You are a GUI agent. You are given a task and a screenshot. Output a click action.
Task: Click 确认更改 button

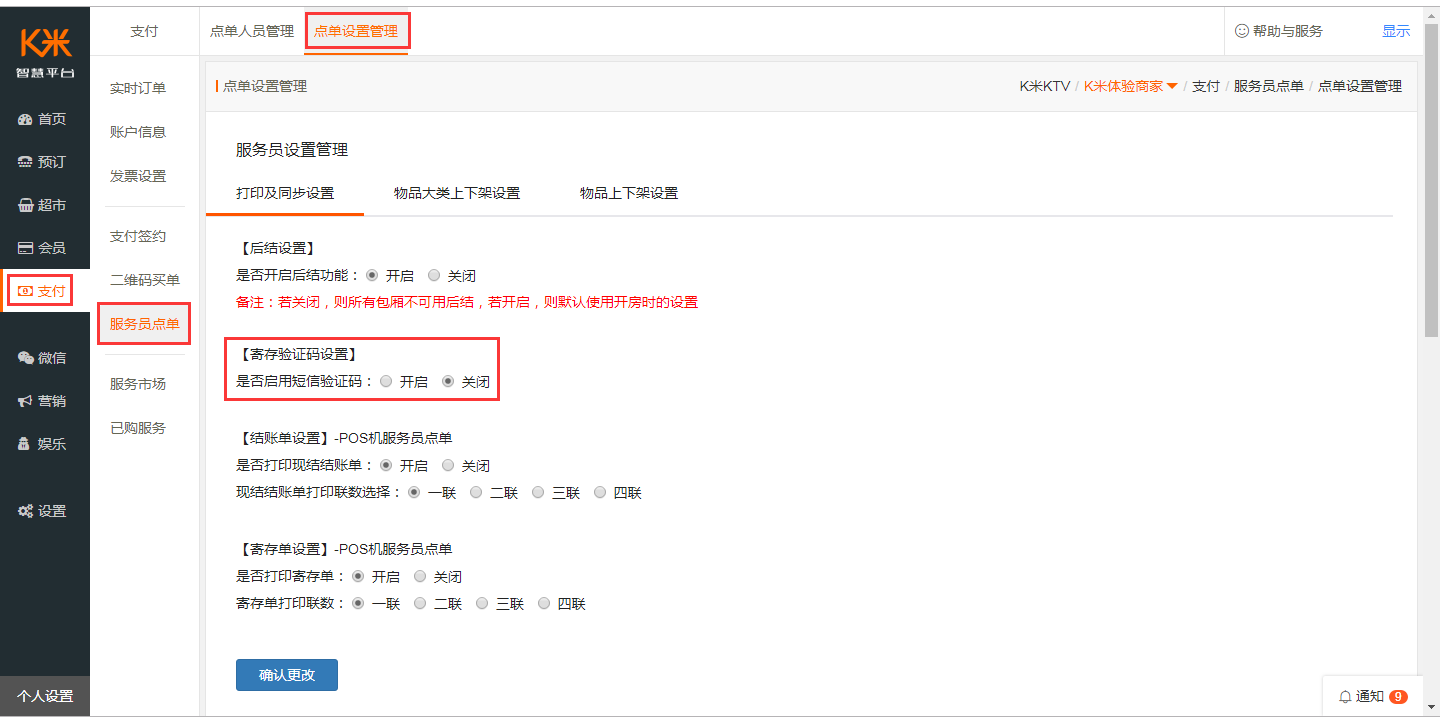pos(287,675)
